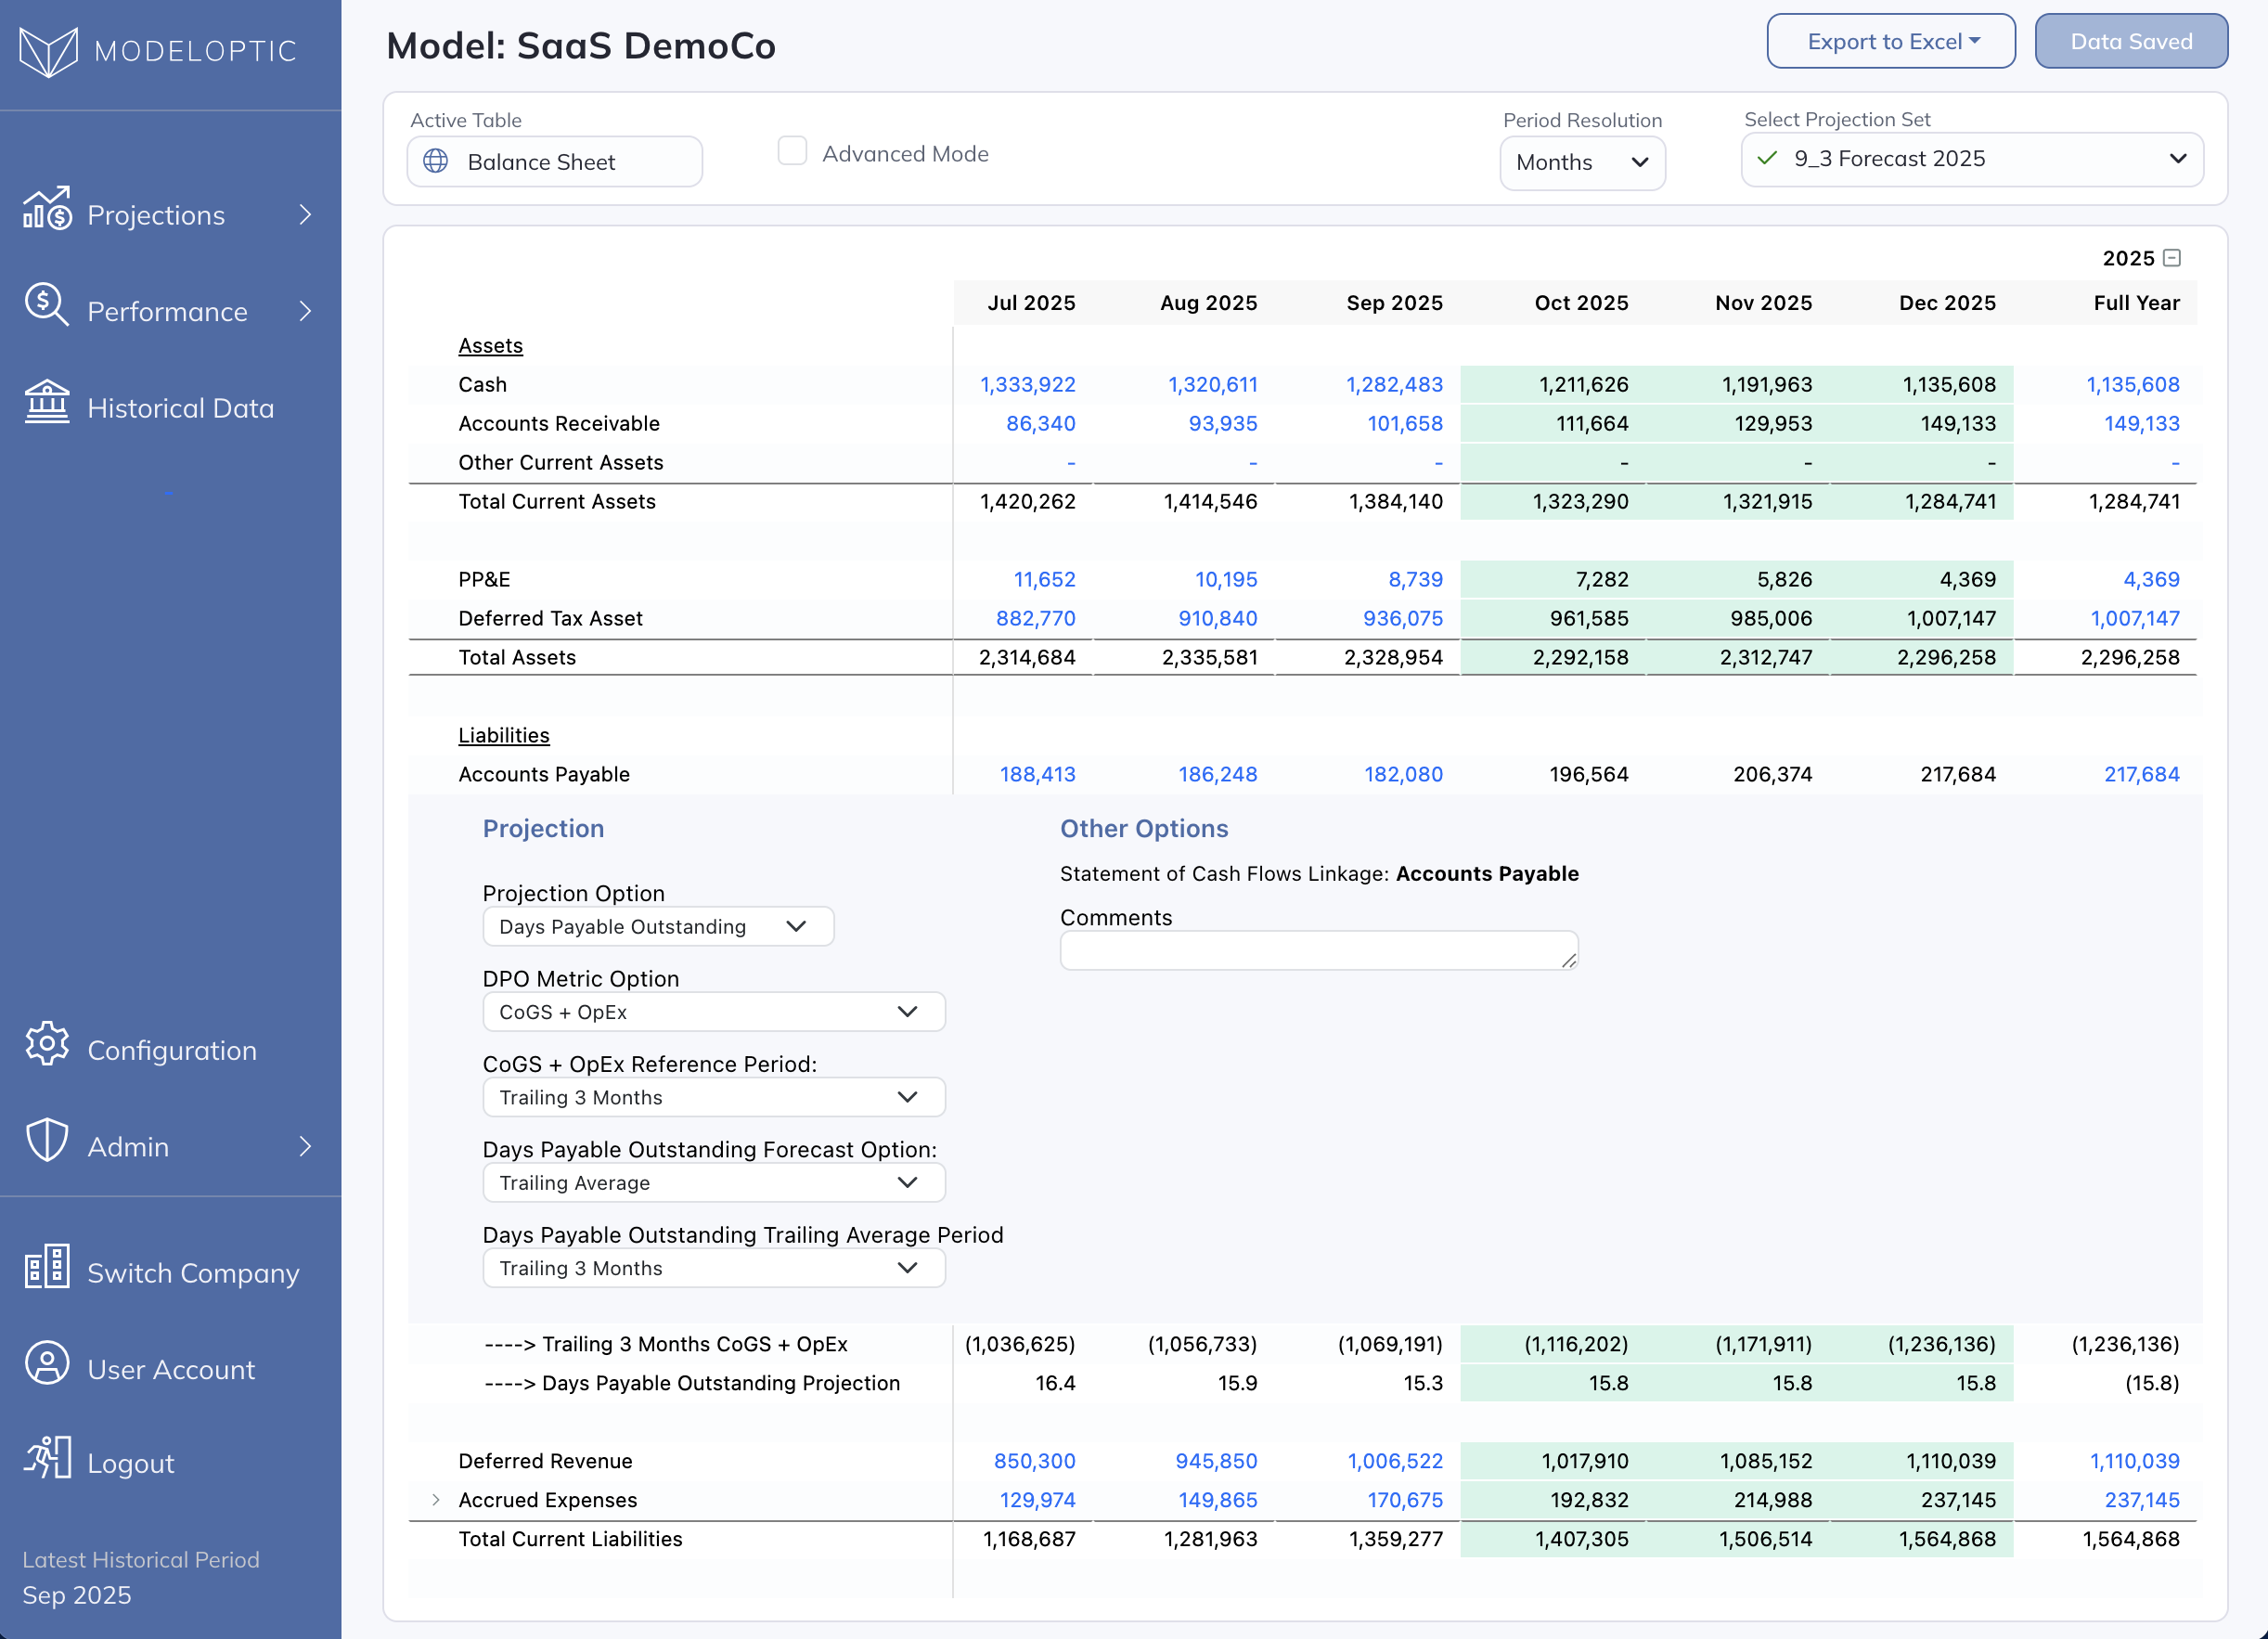Open the DPO Metric Option dropdown
This screenshot has width=2268, height=1639.
713,1012
